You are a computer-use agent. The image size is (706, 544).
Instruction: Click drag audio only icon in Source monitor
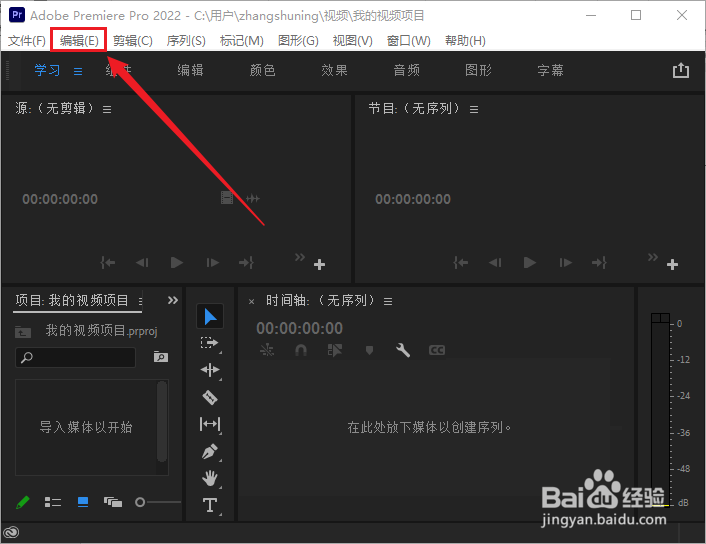(253, 198)
